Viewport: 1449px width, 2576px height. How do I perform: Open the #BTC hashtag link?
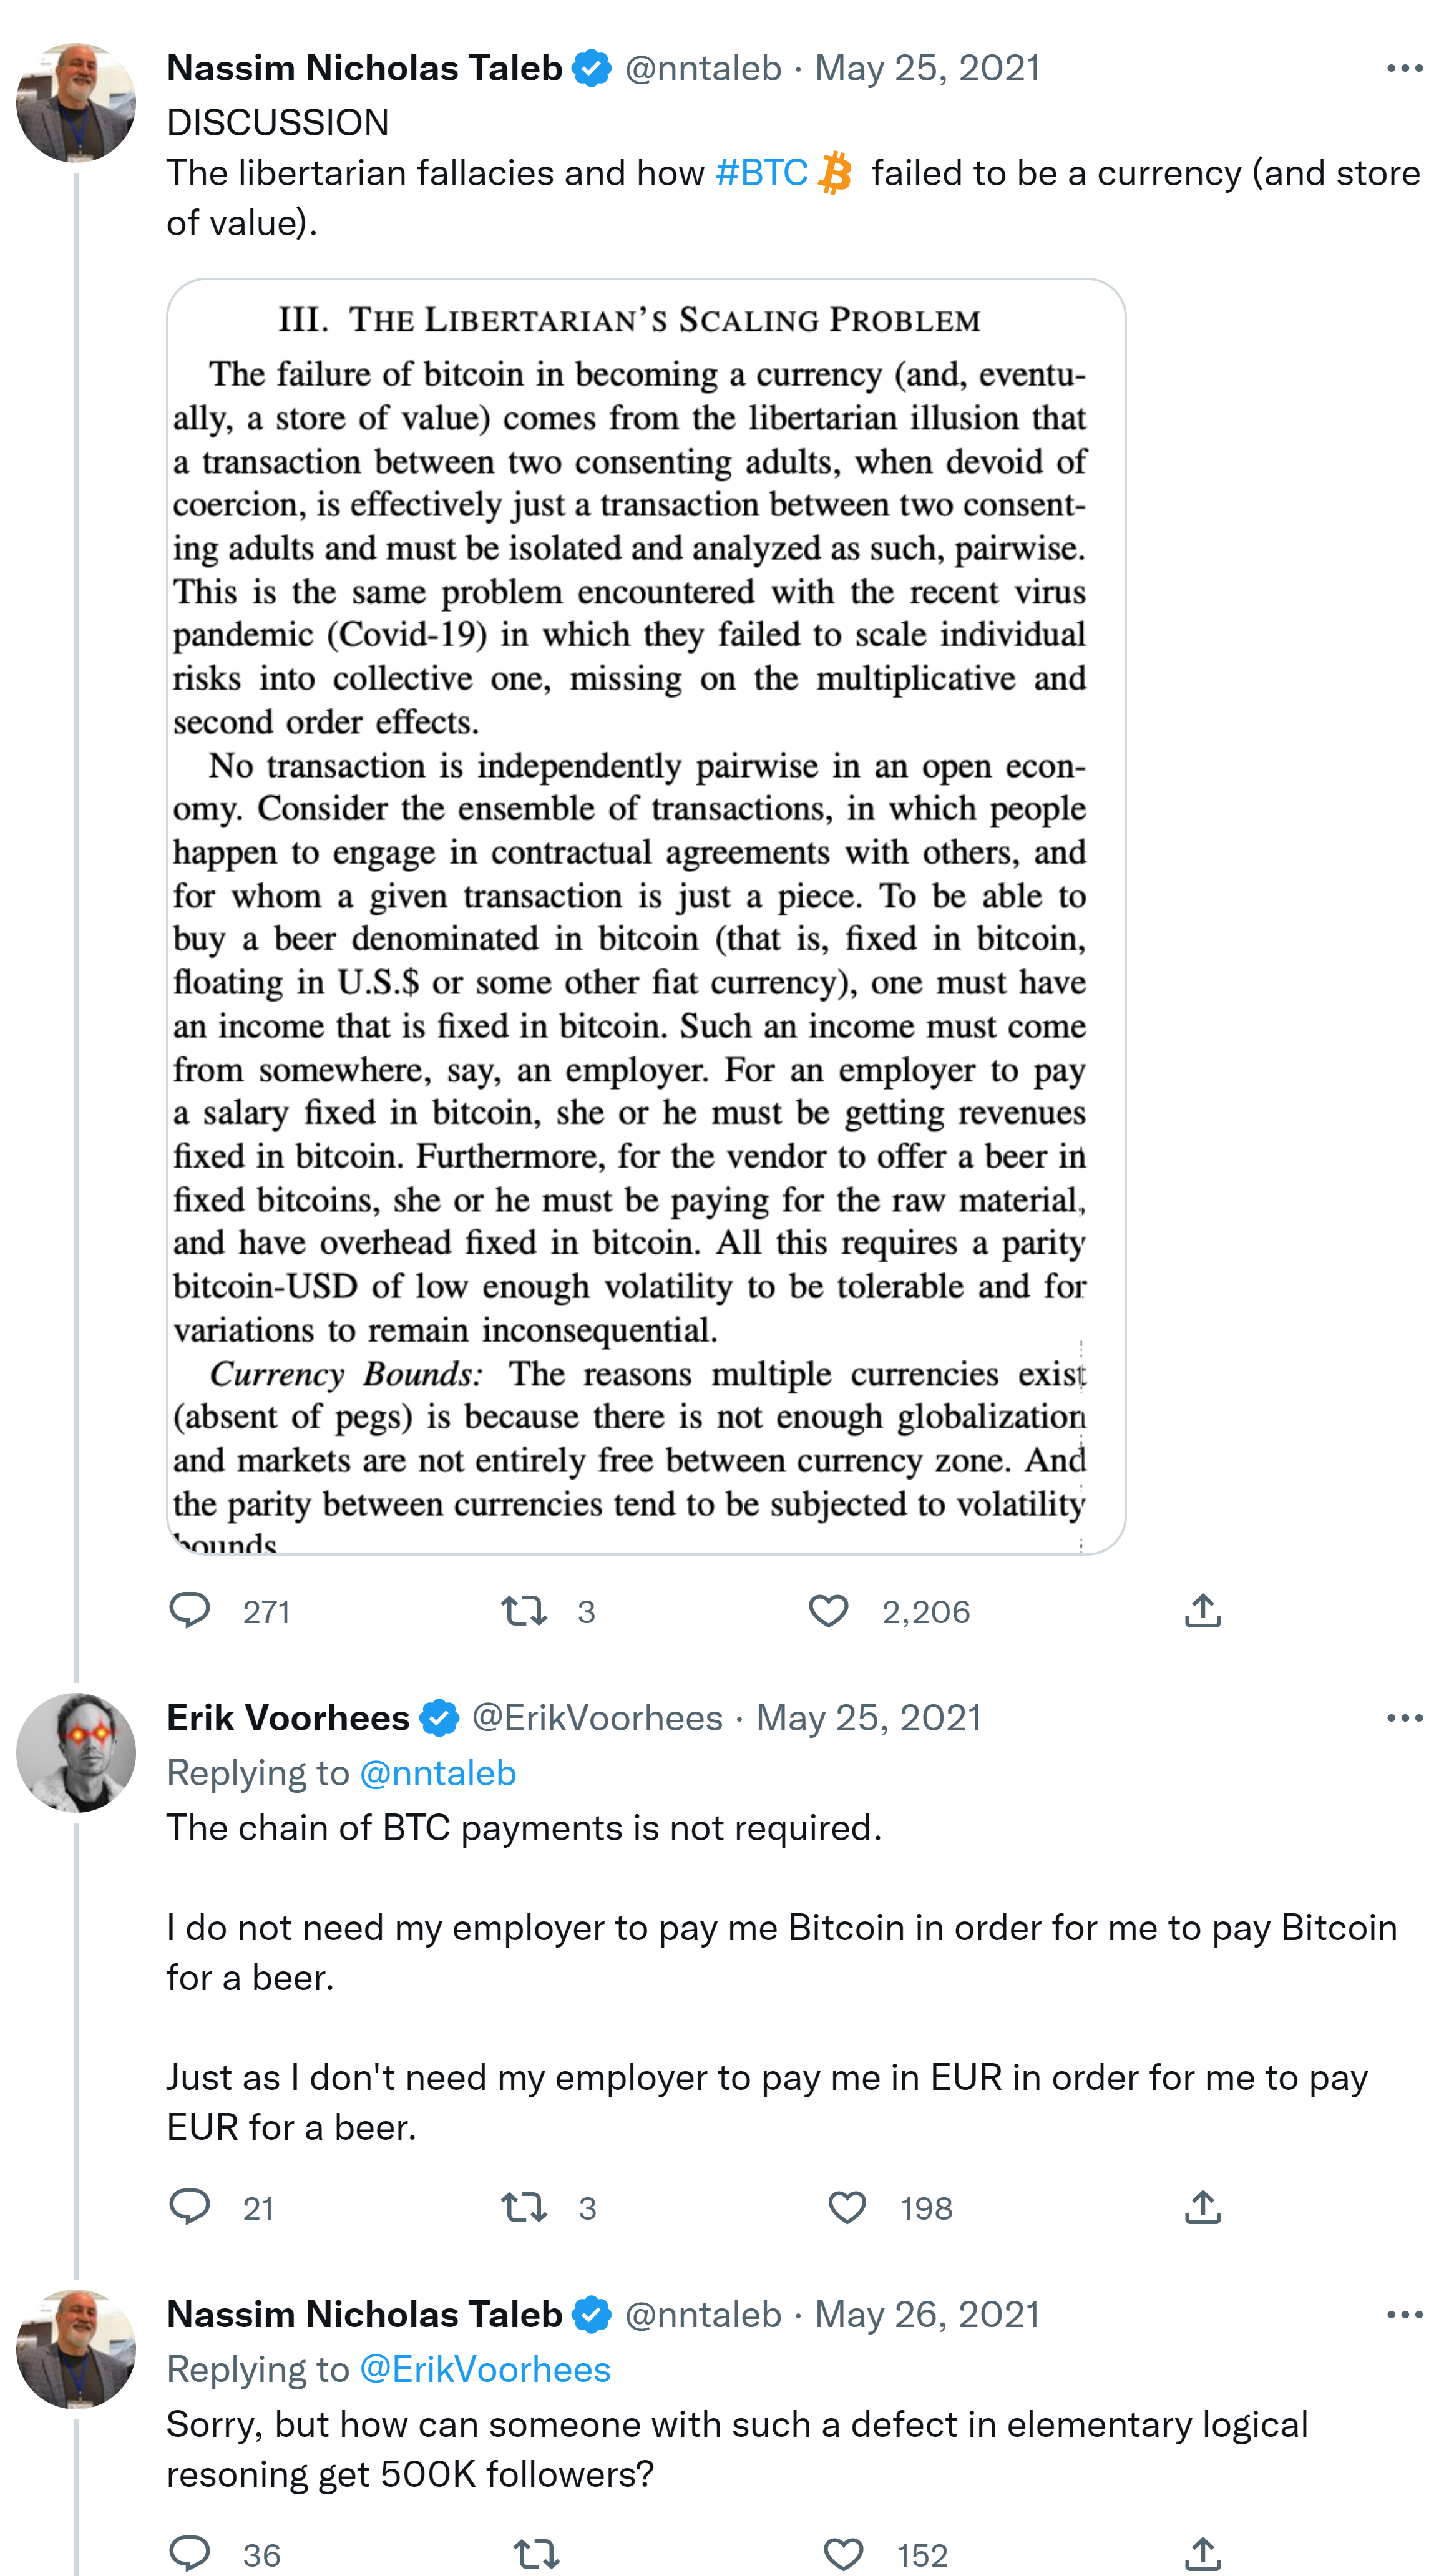pyautogui.click(x=762, y=173)
